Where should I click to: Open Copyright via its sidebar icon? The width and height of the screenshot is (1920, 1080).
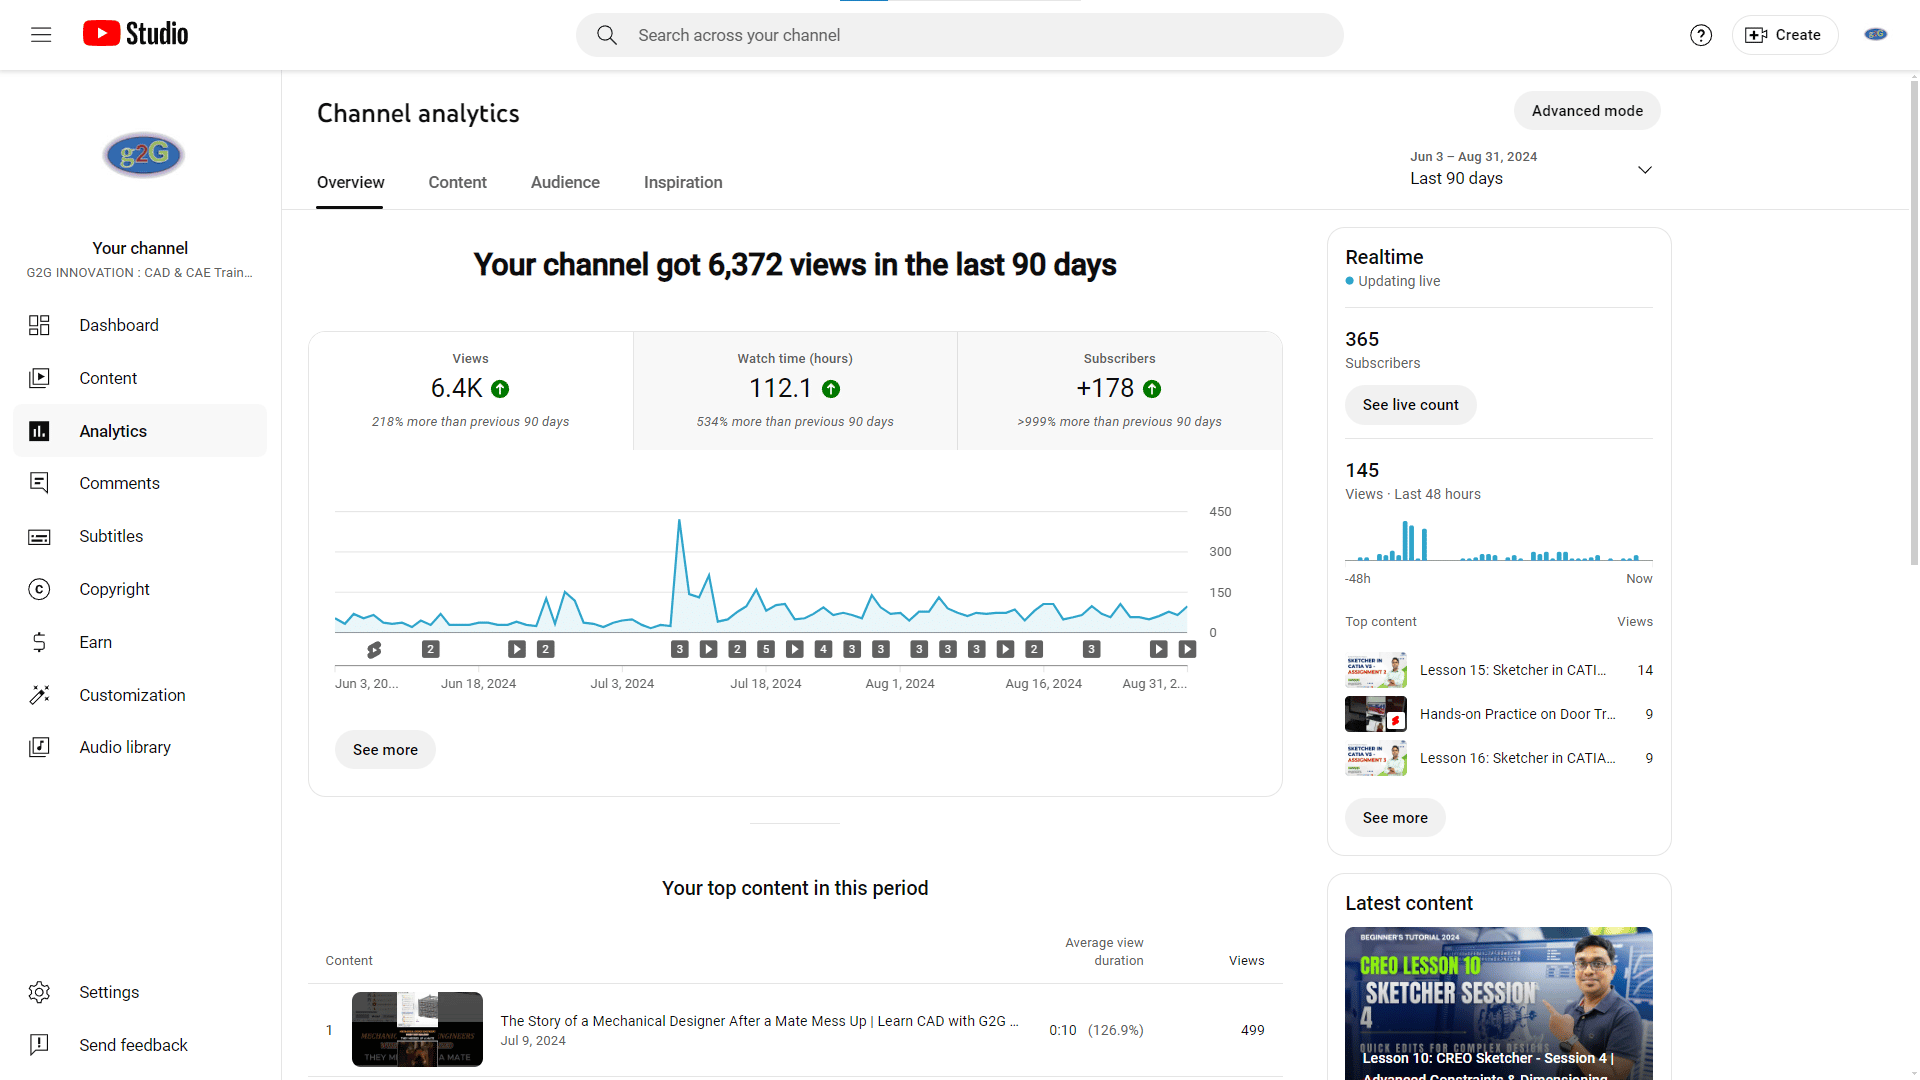pos(39,589)
